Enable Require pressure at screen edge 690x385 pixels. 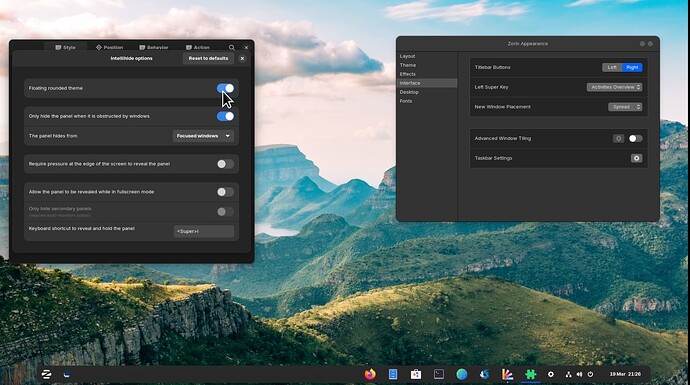tap(225, 164)
